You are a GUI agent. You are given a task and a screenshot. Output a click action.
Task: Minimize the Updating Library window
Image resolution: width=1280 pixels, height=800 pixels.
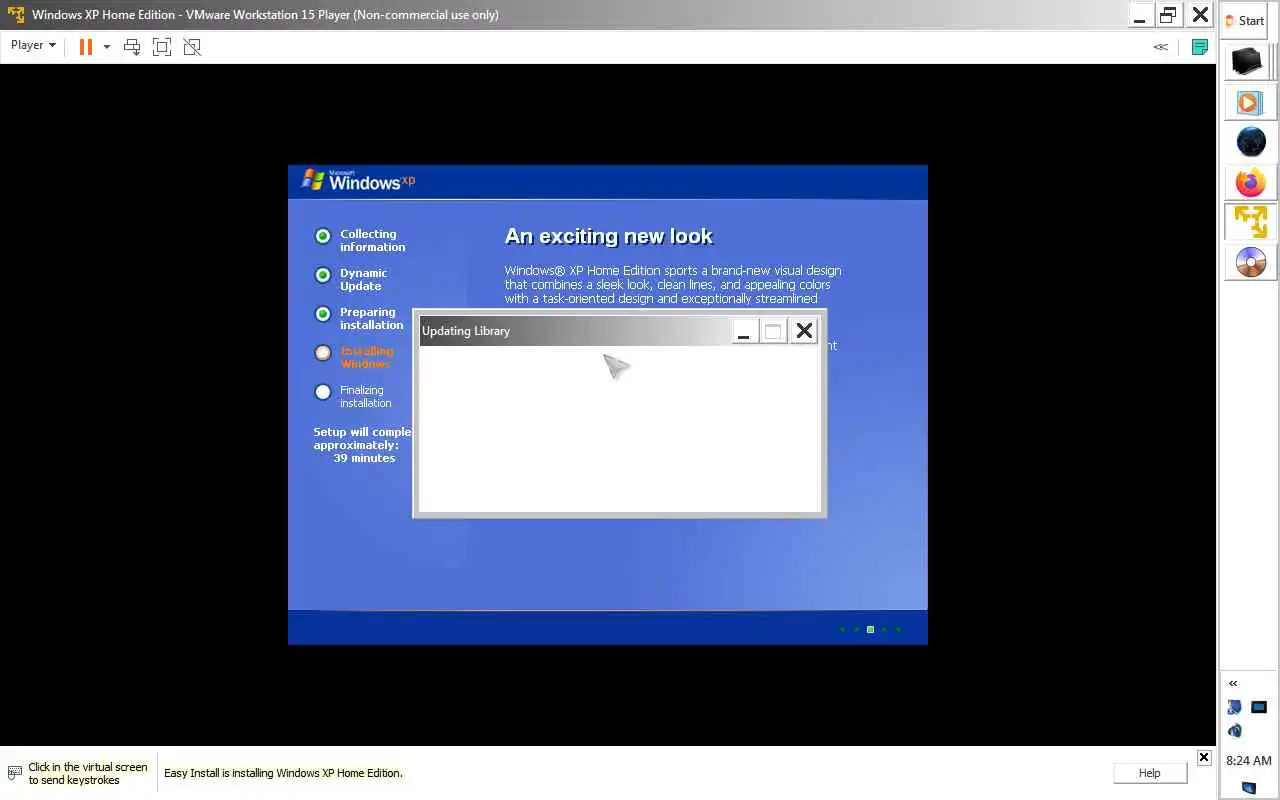pyautogui.click(x=743, y=331)
